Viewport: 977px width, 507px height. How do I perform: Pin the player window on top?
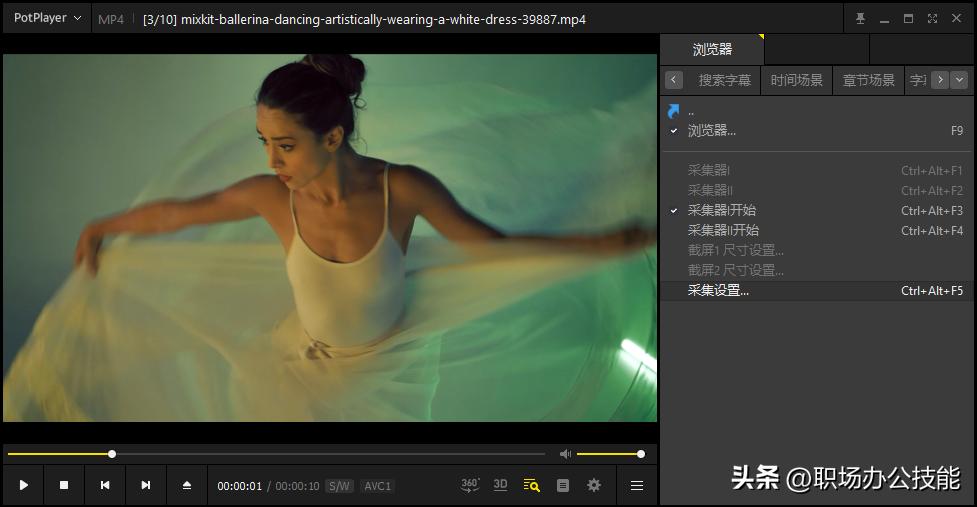click(860, 19)
